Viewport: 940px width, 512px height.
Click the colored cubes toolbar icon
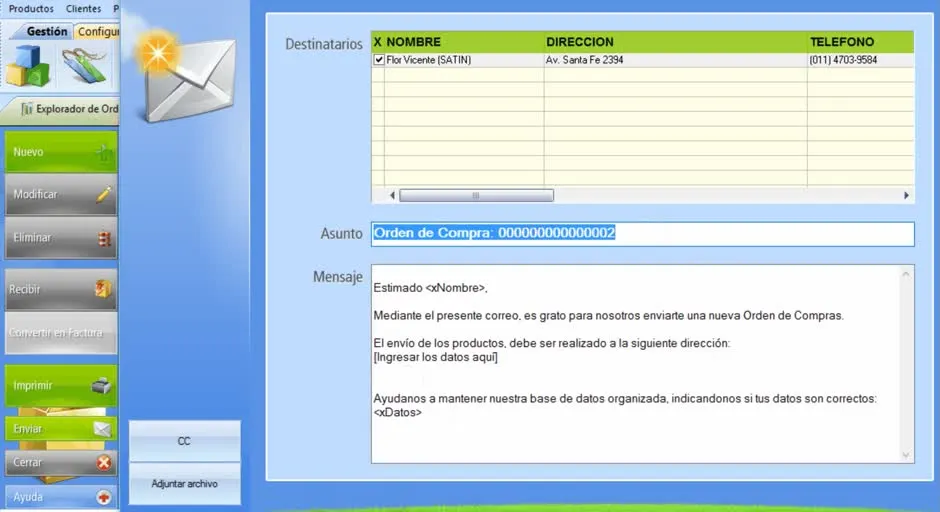[28, 66]
